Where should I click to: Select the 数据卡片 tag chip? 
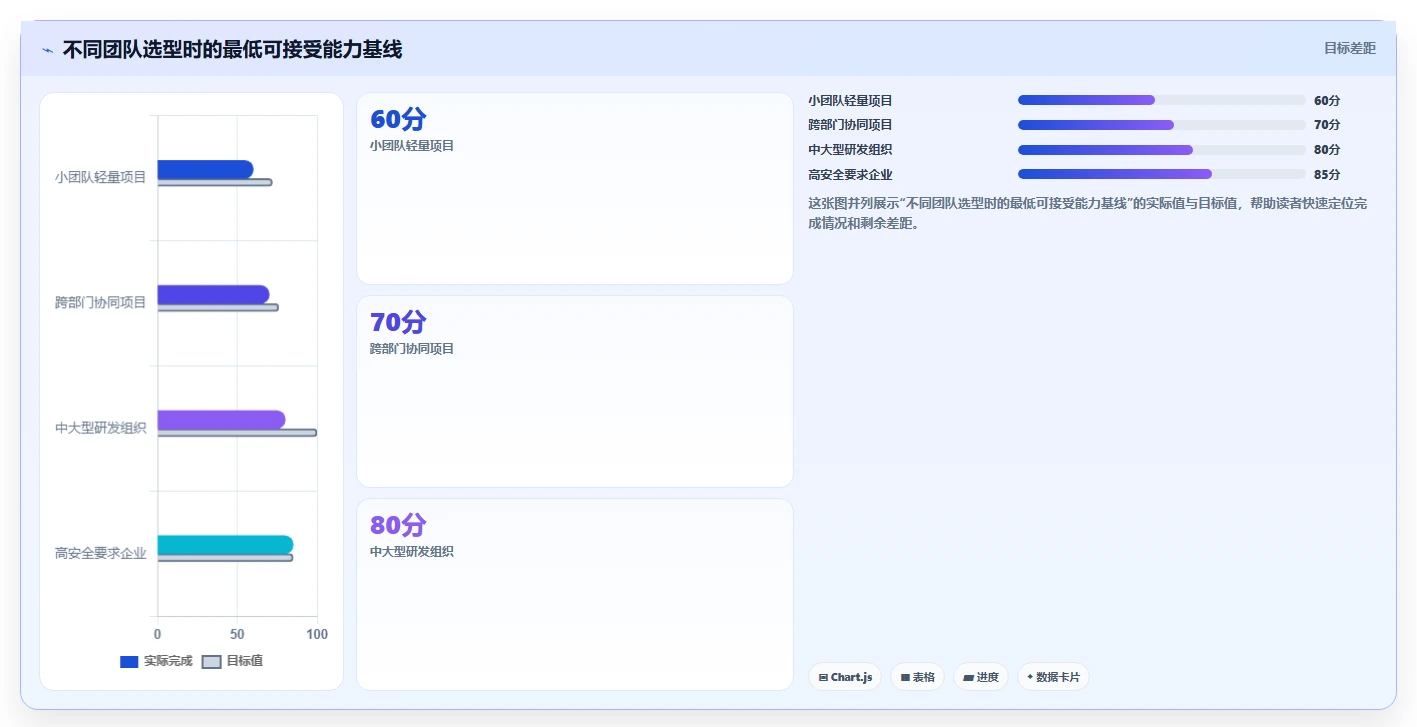pos(1053,677)
